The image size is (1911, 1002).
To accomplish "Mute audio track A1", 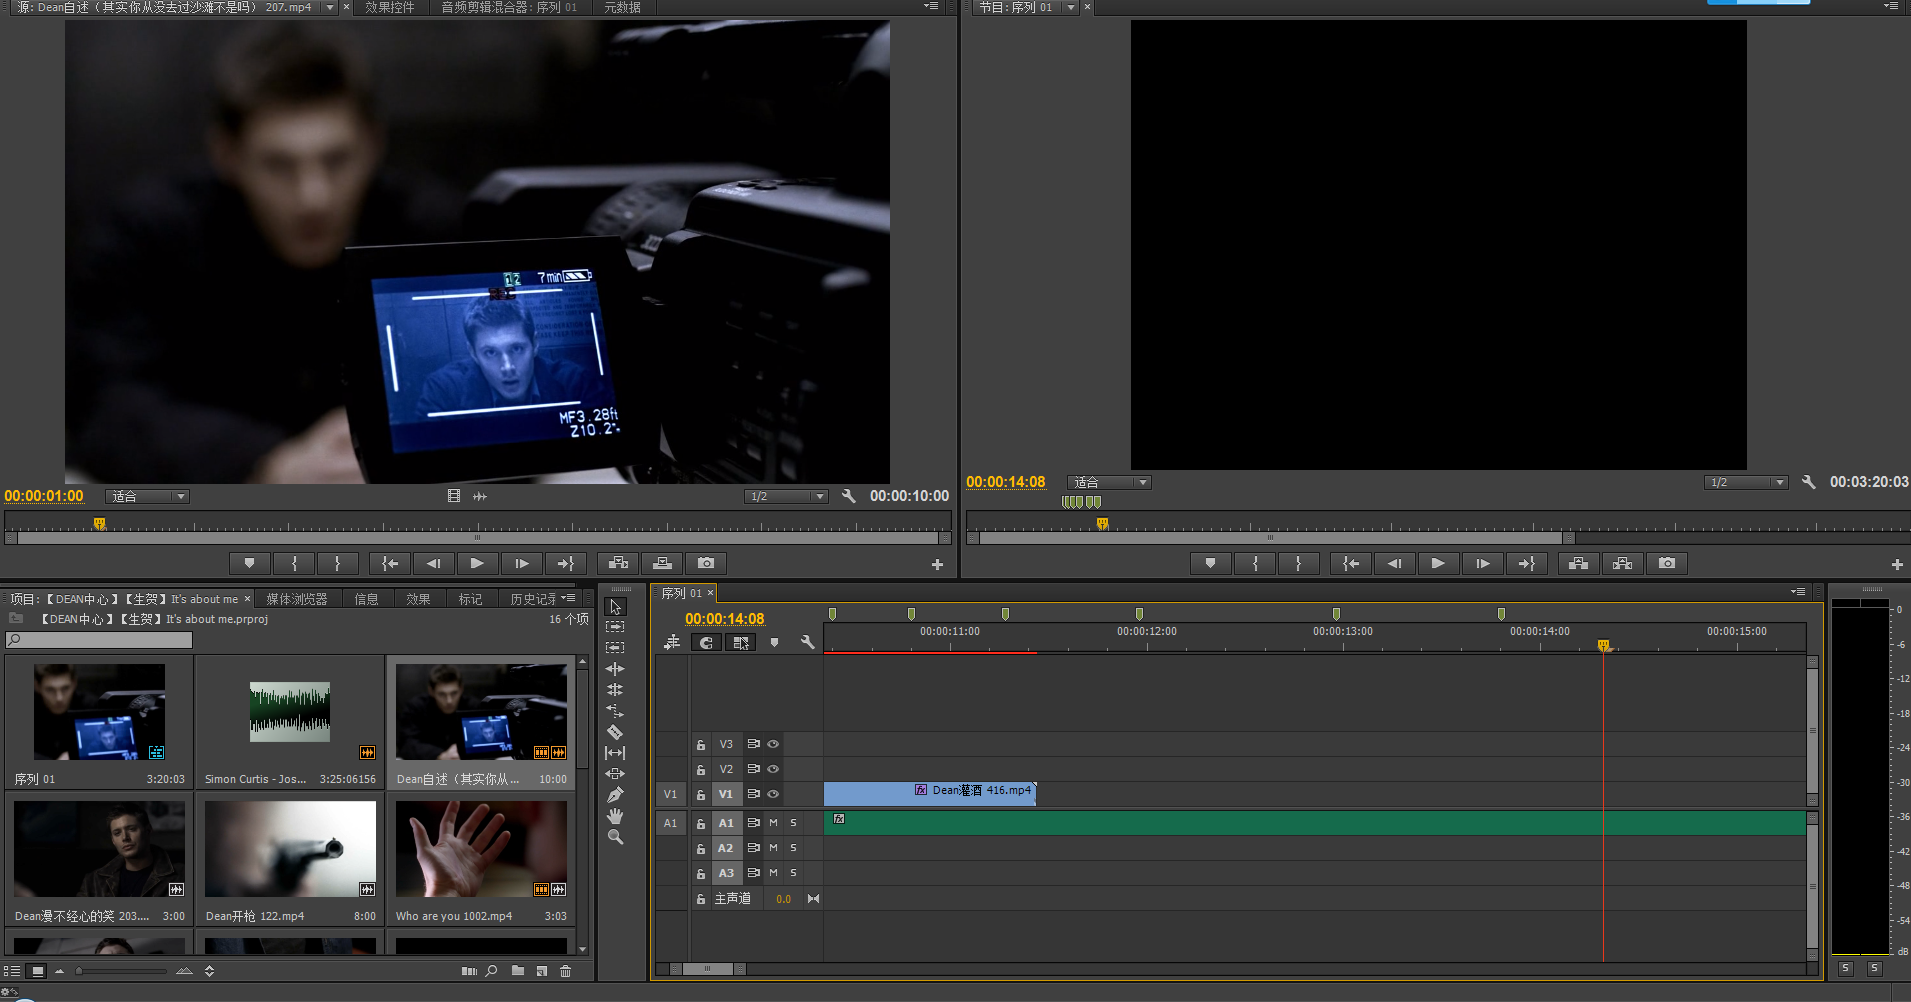I will pyautogui.click(x=773, y=823).
